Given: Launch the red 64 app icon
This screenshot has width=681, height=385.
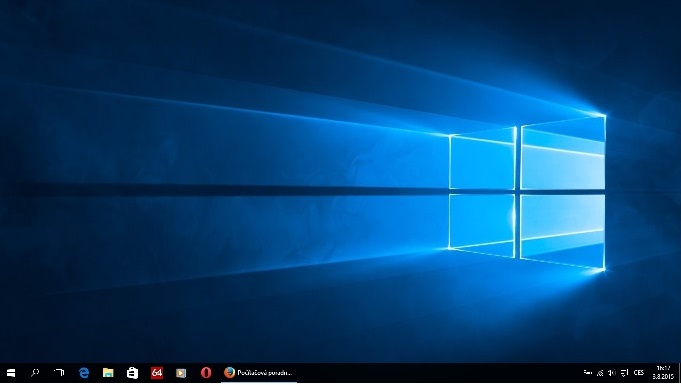Looking at the screenshot, I should click(157, 373).
